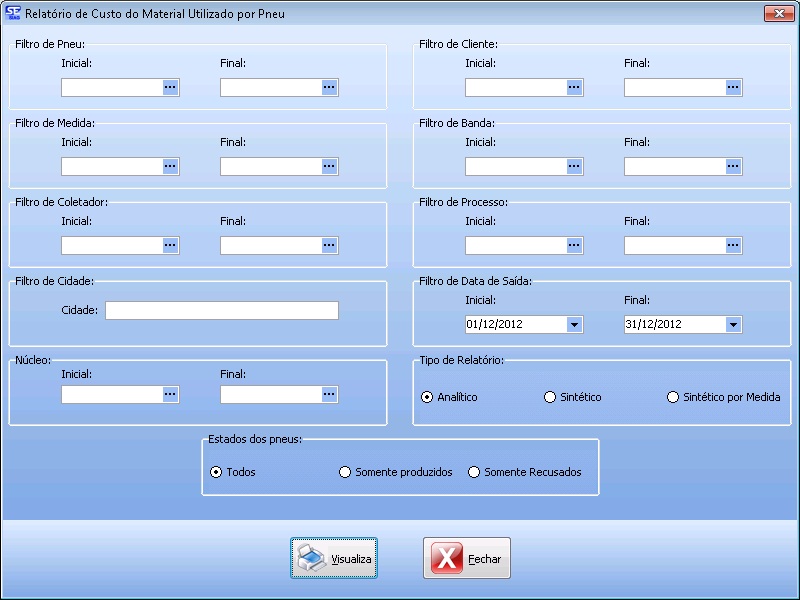This screenshot has height=600, width=800.
Task: Choose Sintético por Medida report type
Action: 673,397
